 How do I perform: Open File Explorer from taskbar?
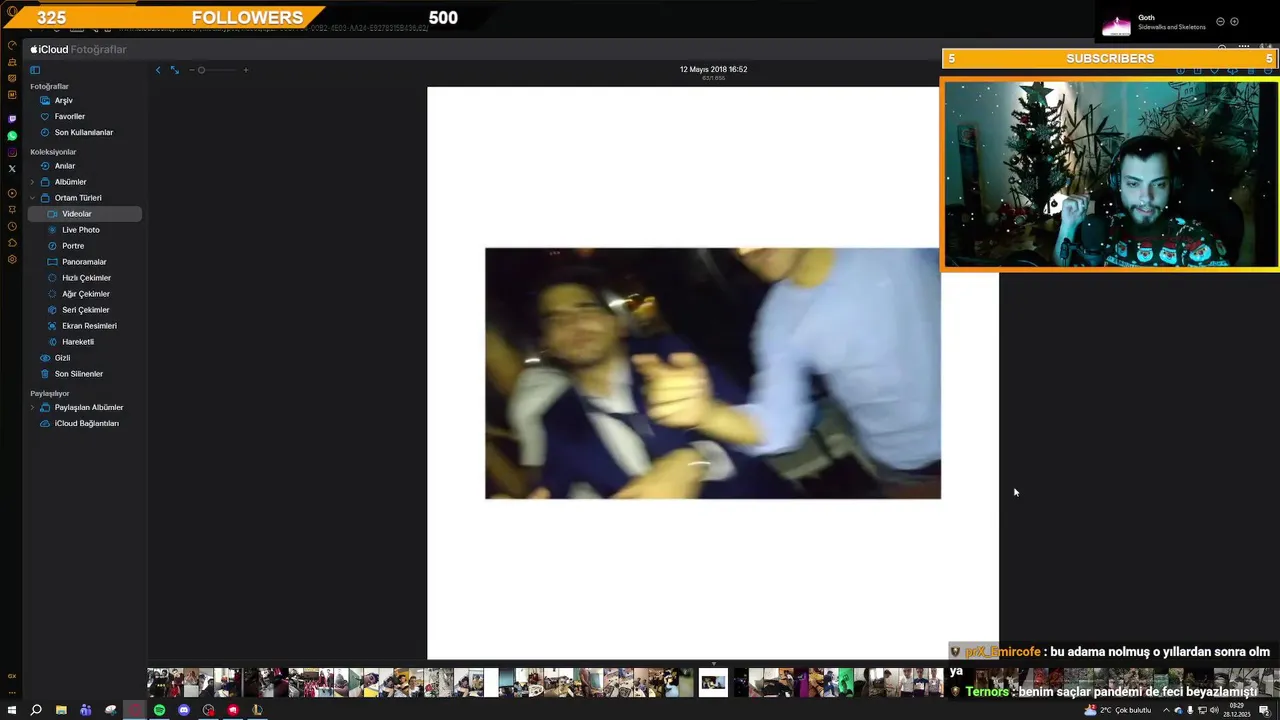[61, 710]
